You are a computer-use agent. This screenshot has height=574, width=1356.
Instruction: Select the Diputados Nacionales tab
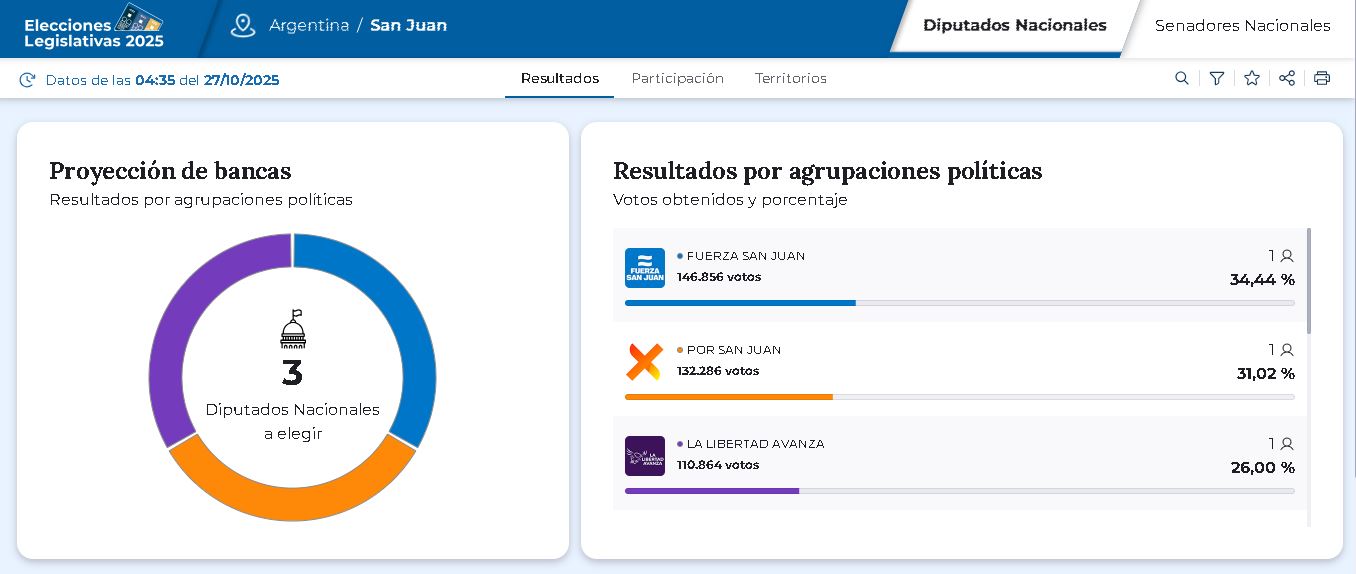(x=1014, y=26)
